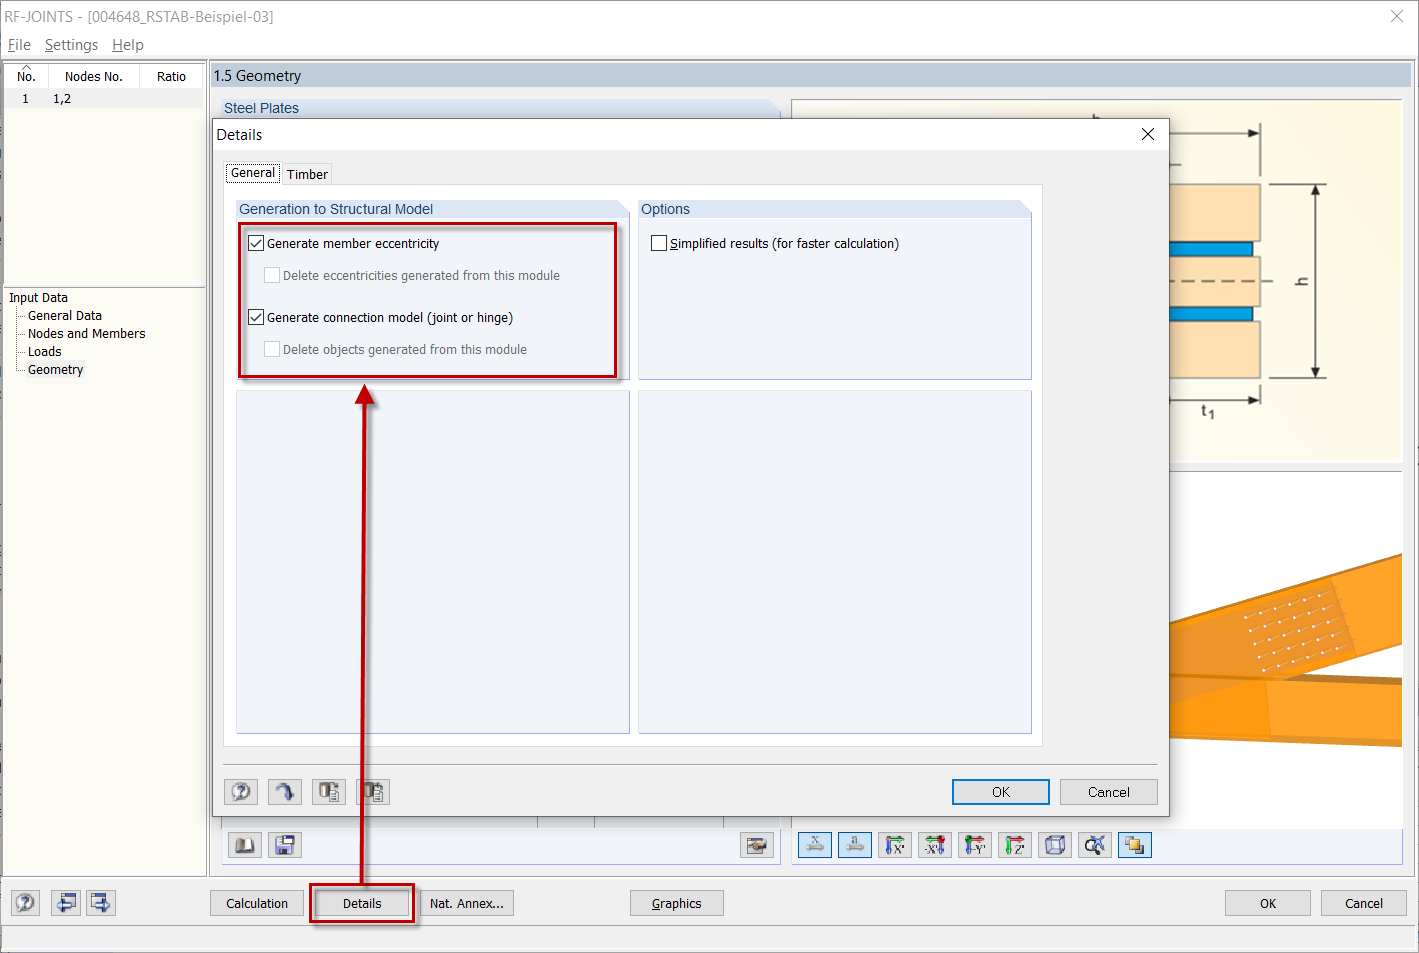Click the help question mark icon in Details dialog
Image resolution: width=1419 pixels, height=953 pixels.
coord(240,791)
